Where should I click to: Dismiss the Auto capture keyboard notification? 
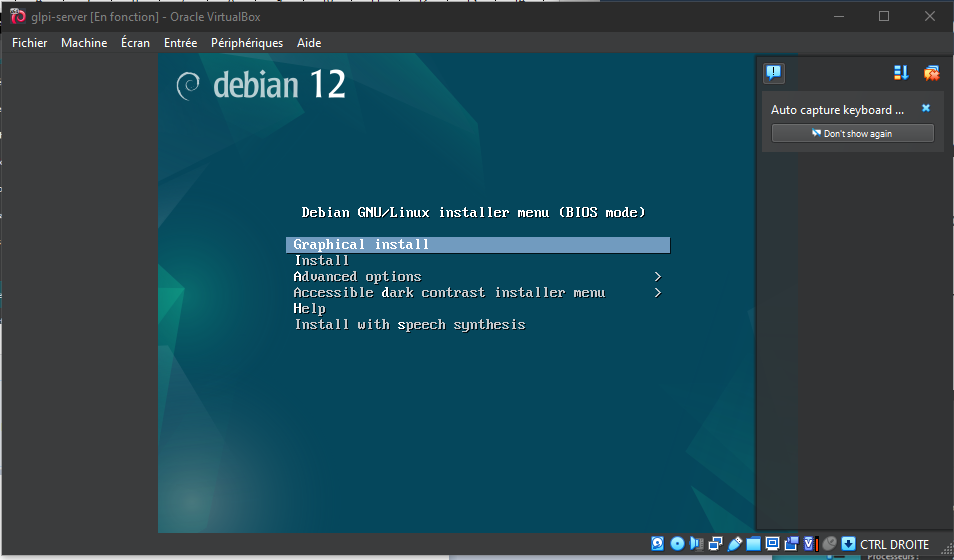(925, 108)
